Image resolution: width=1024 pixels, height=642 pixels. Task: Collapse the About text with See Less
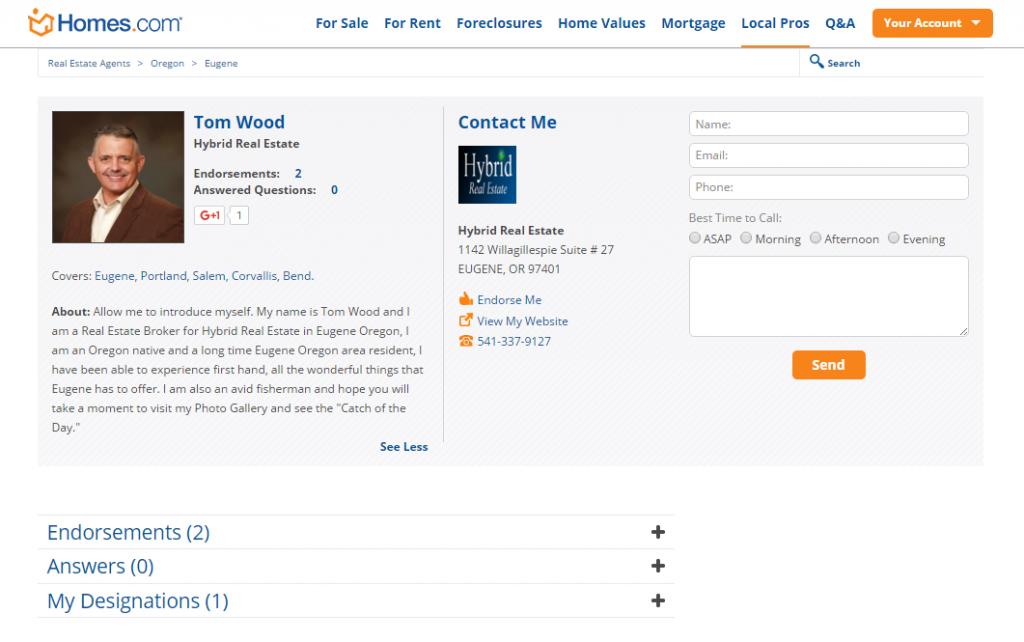point(404,447)
